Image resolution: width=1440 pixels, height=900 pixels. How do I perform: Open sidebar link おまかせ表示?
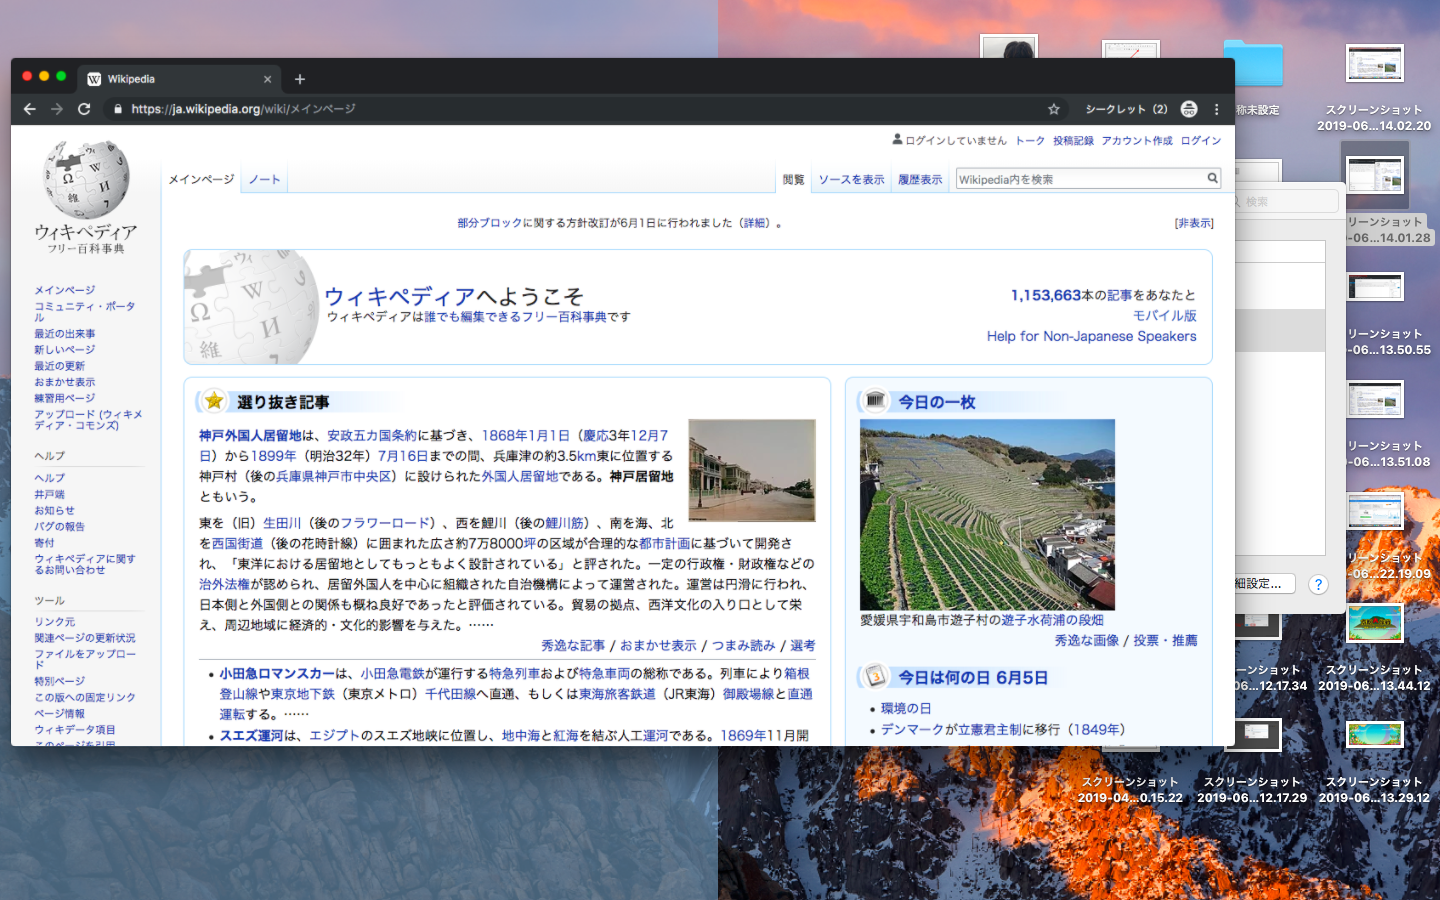[x=65, y=382]
